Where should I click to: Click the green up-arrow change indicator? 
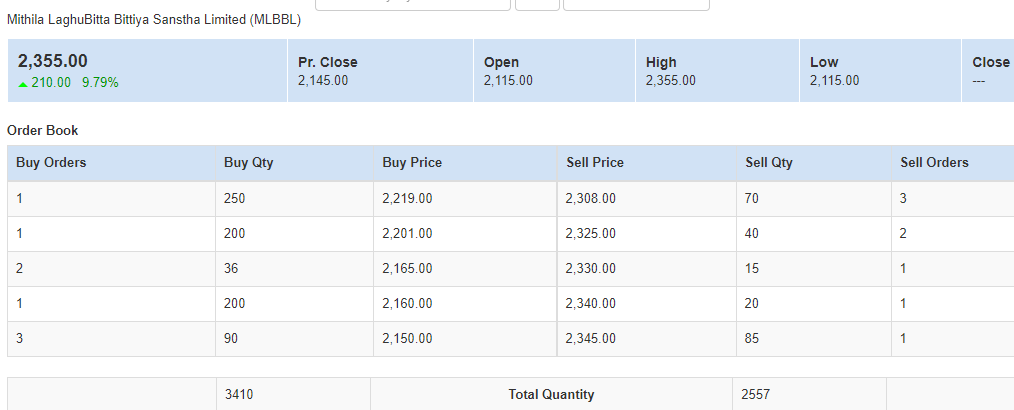point(23,84)
